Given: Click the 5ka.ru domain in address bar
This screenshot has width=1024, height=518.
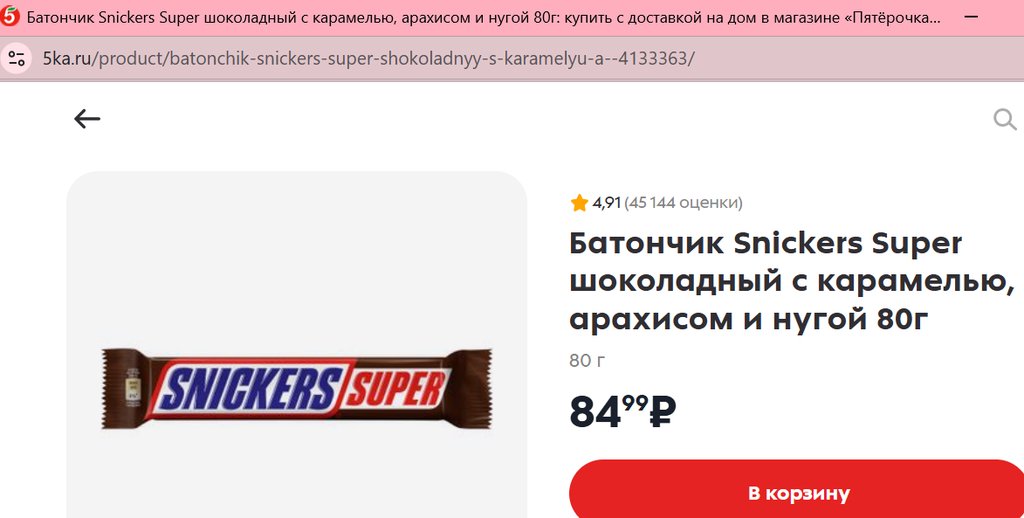Looking at the screenshot, I should (x=67, y=59).
